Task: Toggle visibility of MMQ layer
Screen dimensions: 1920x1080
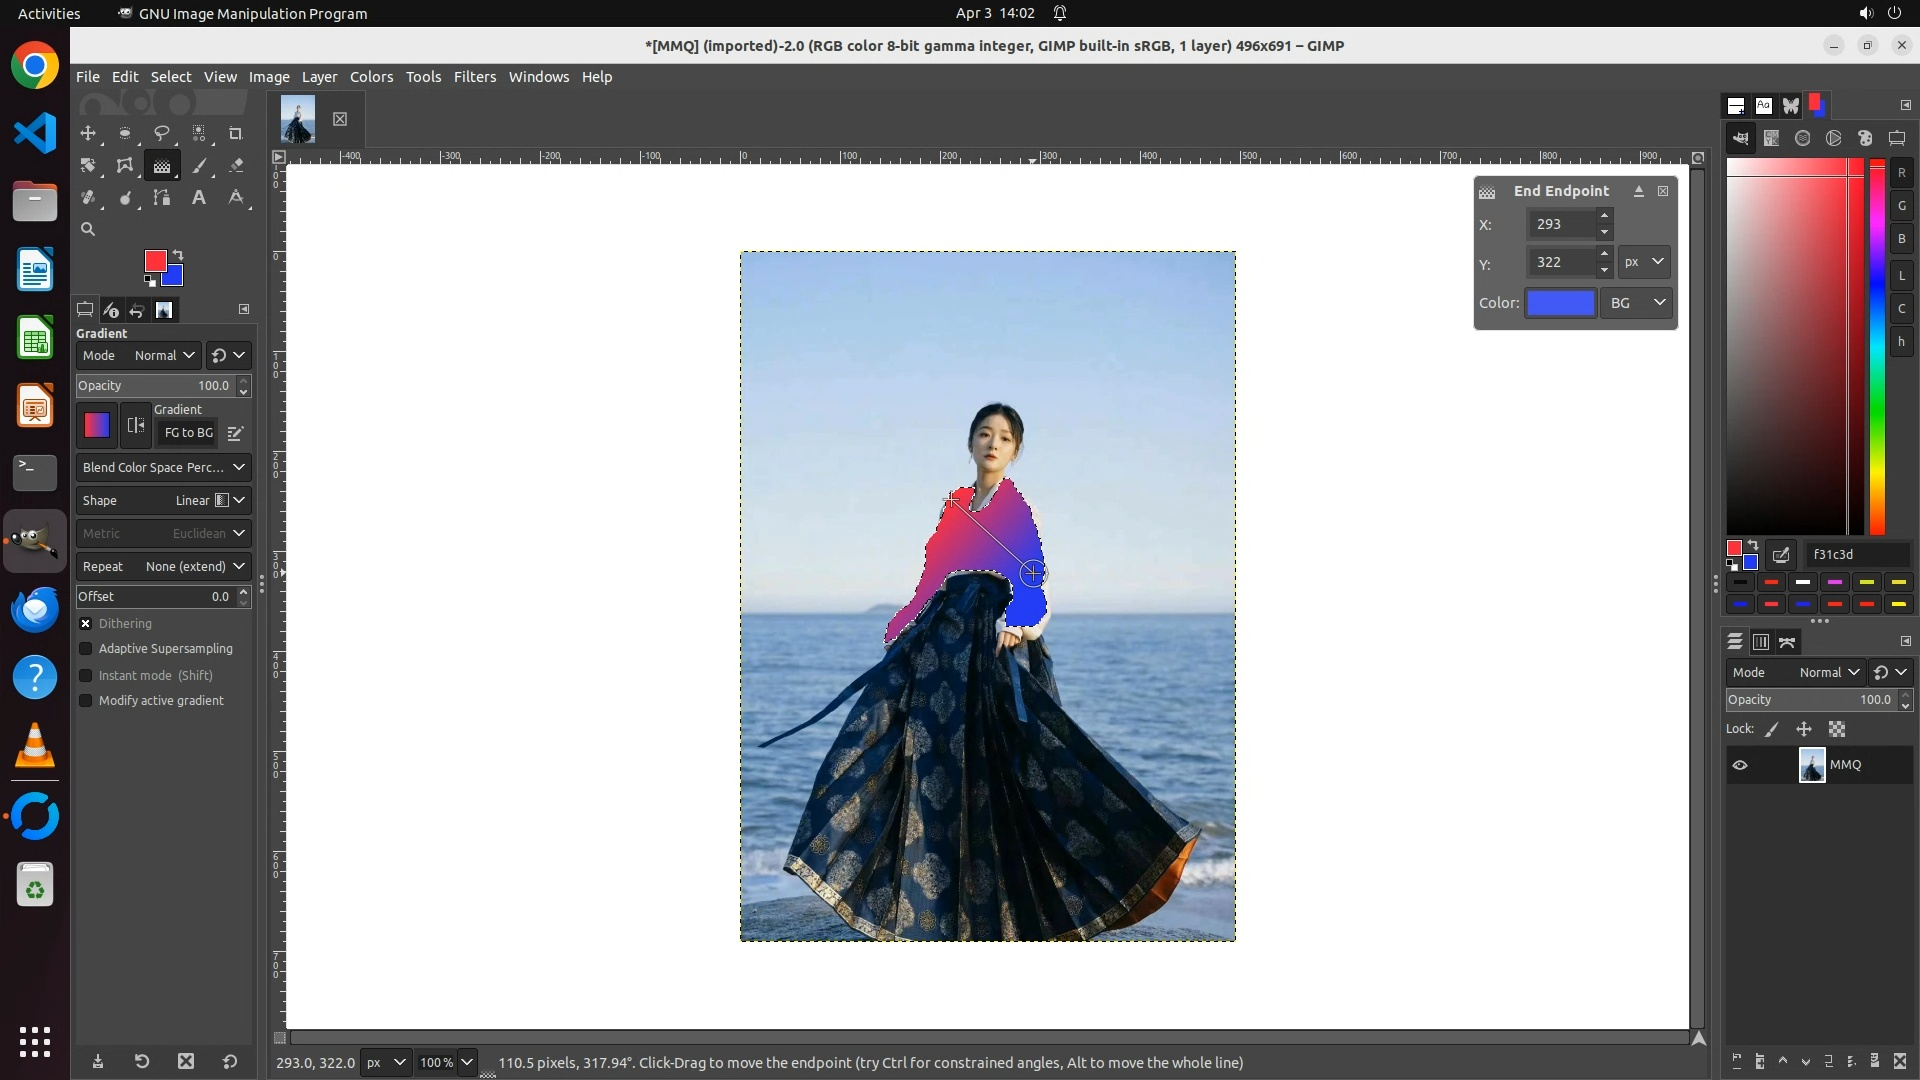Action: (x=1740, y=765)
